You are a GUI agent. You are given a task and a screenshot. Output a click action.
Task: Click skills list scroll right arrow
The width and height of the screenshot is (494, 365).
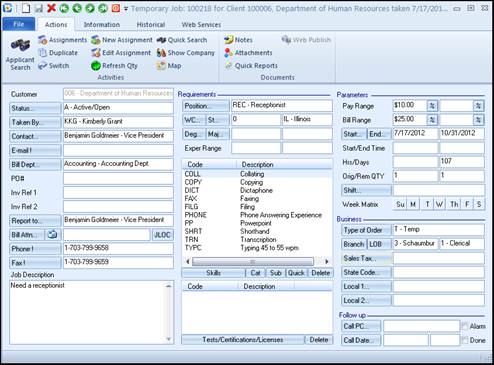coord(327,261)
